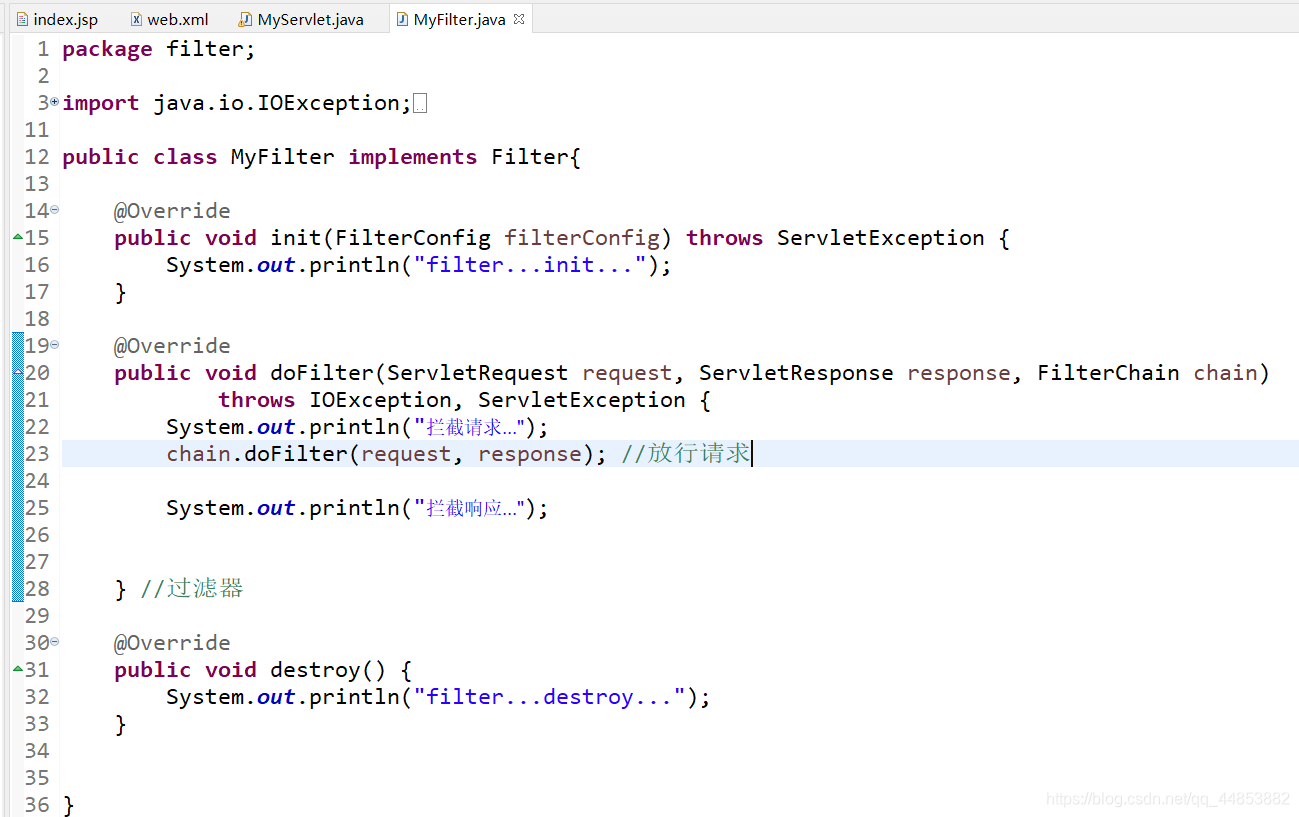Image resolution: width=1299 pixels, height=817 pixels.
Task: Collapse the destroy method at line 30
Action: pyautogui.click(x=55, y=642)
